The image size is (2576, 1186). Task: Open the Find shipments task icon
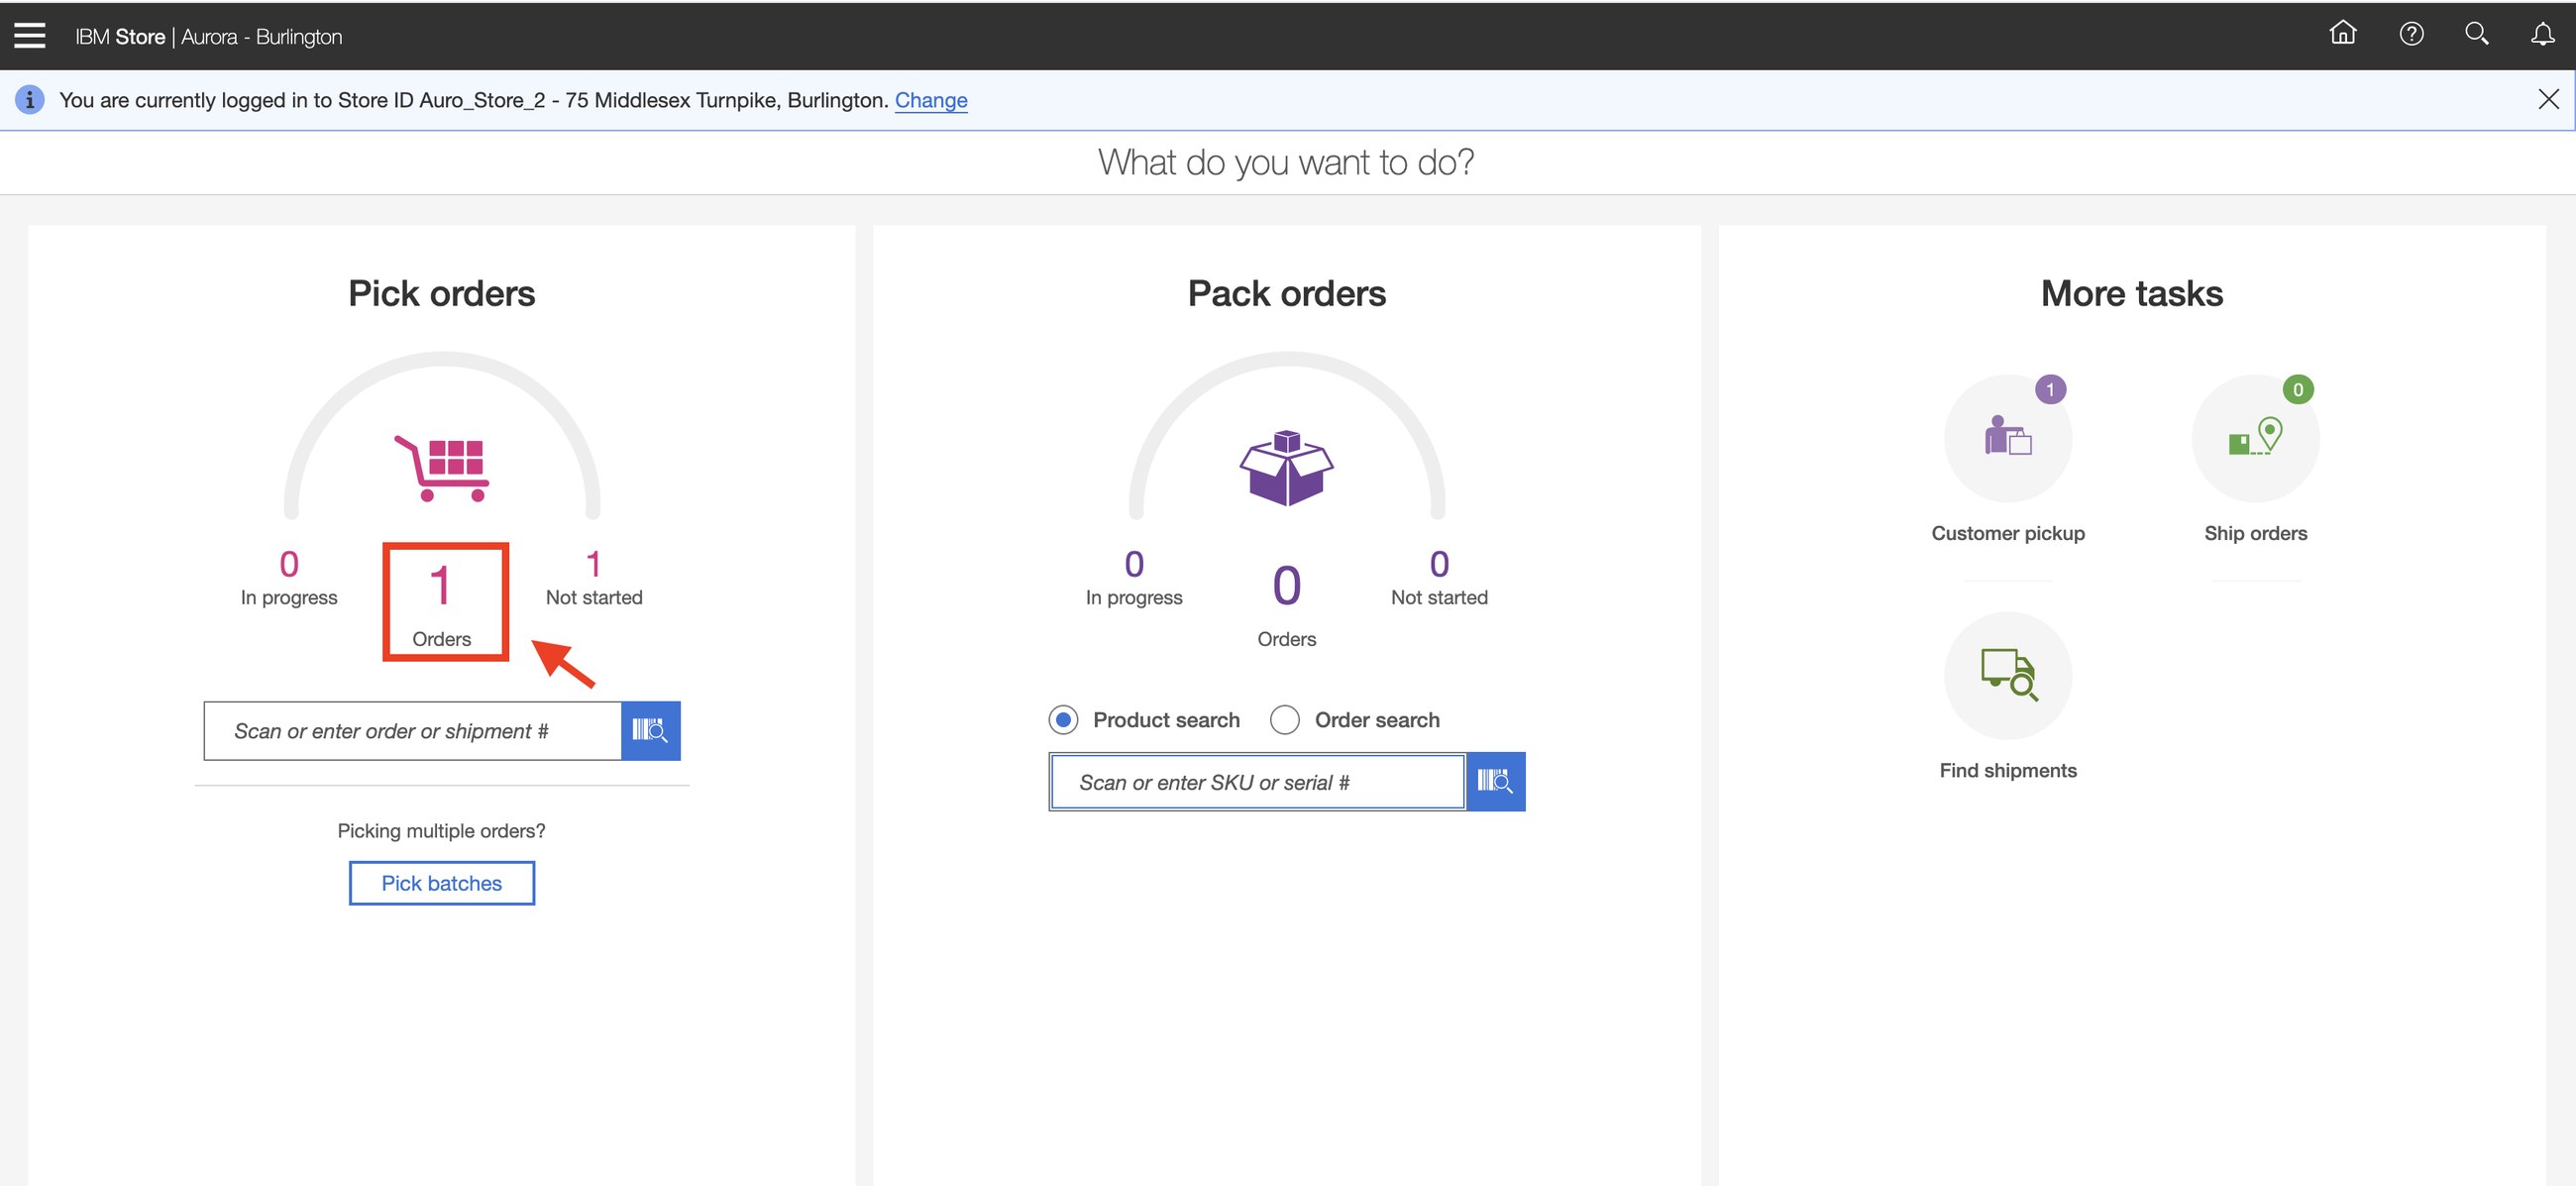pyautogui.click(x=2007, y=676)
